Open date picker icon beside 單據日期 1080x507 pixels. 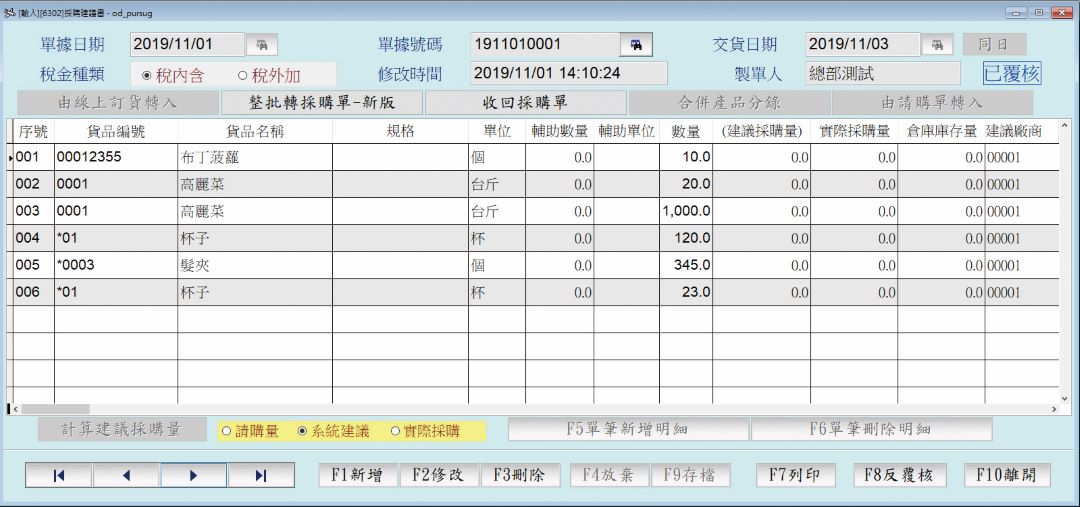point(262,45)
